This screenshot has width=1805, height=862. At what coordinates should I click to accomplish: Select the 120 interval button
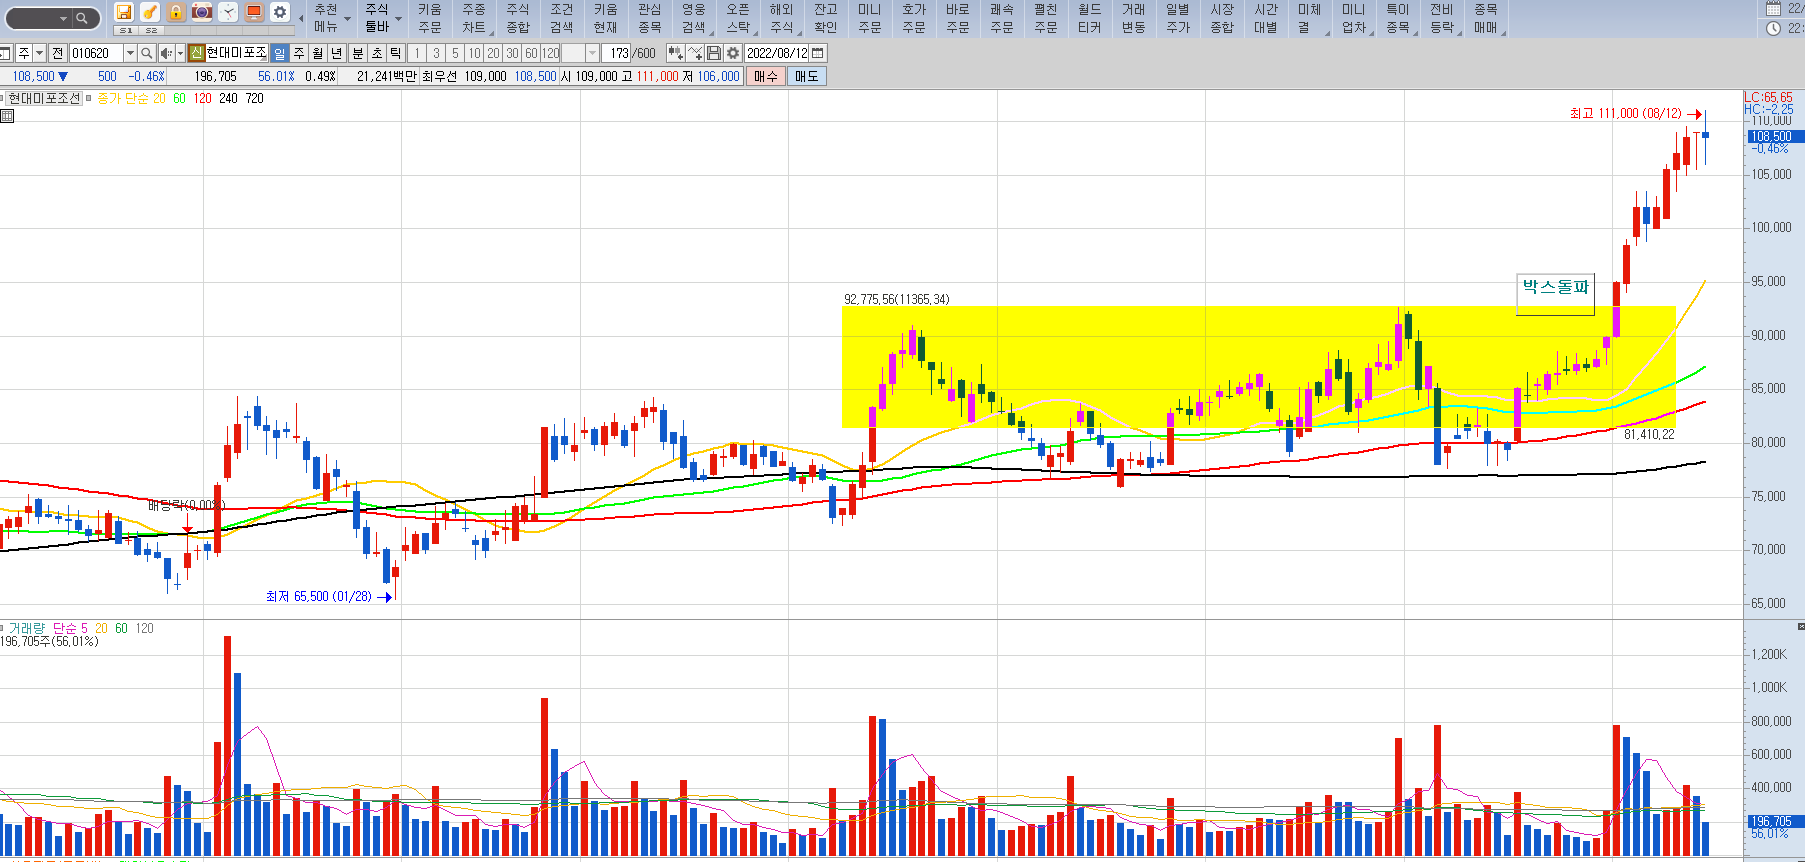coord(550,53)
